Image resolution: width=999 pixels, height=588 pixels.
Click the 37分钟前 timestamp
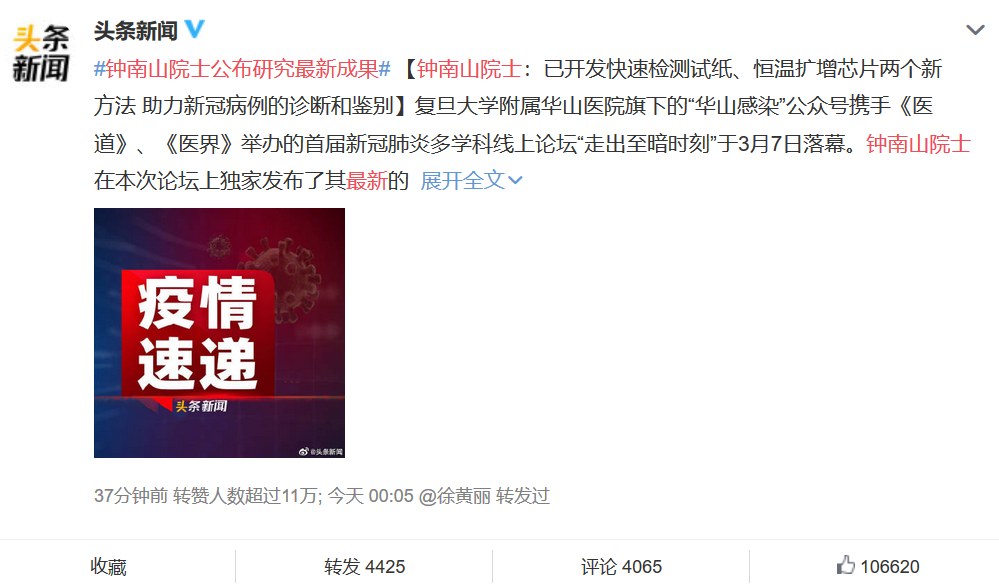pyautogui.click(x=131, y=496)
